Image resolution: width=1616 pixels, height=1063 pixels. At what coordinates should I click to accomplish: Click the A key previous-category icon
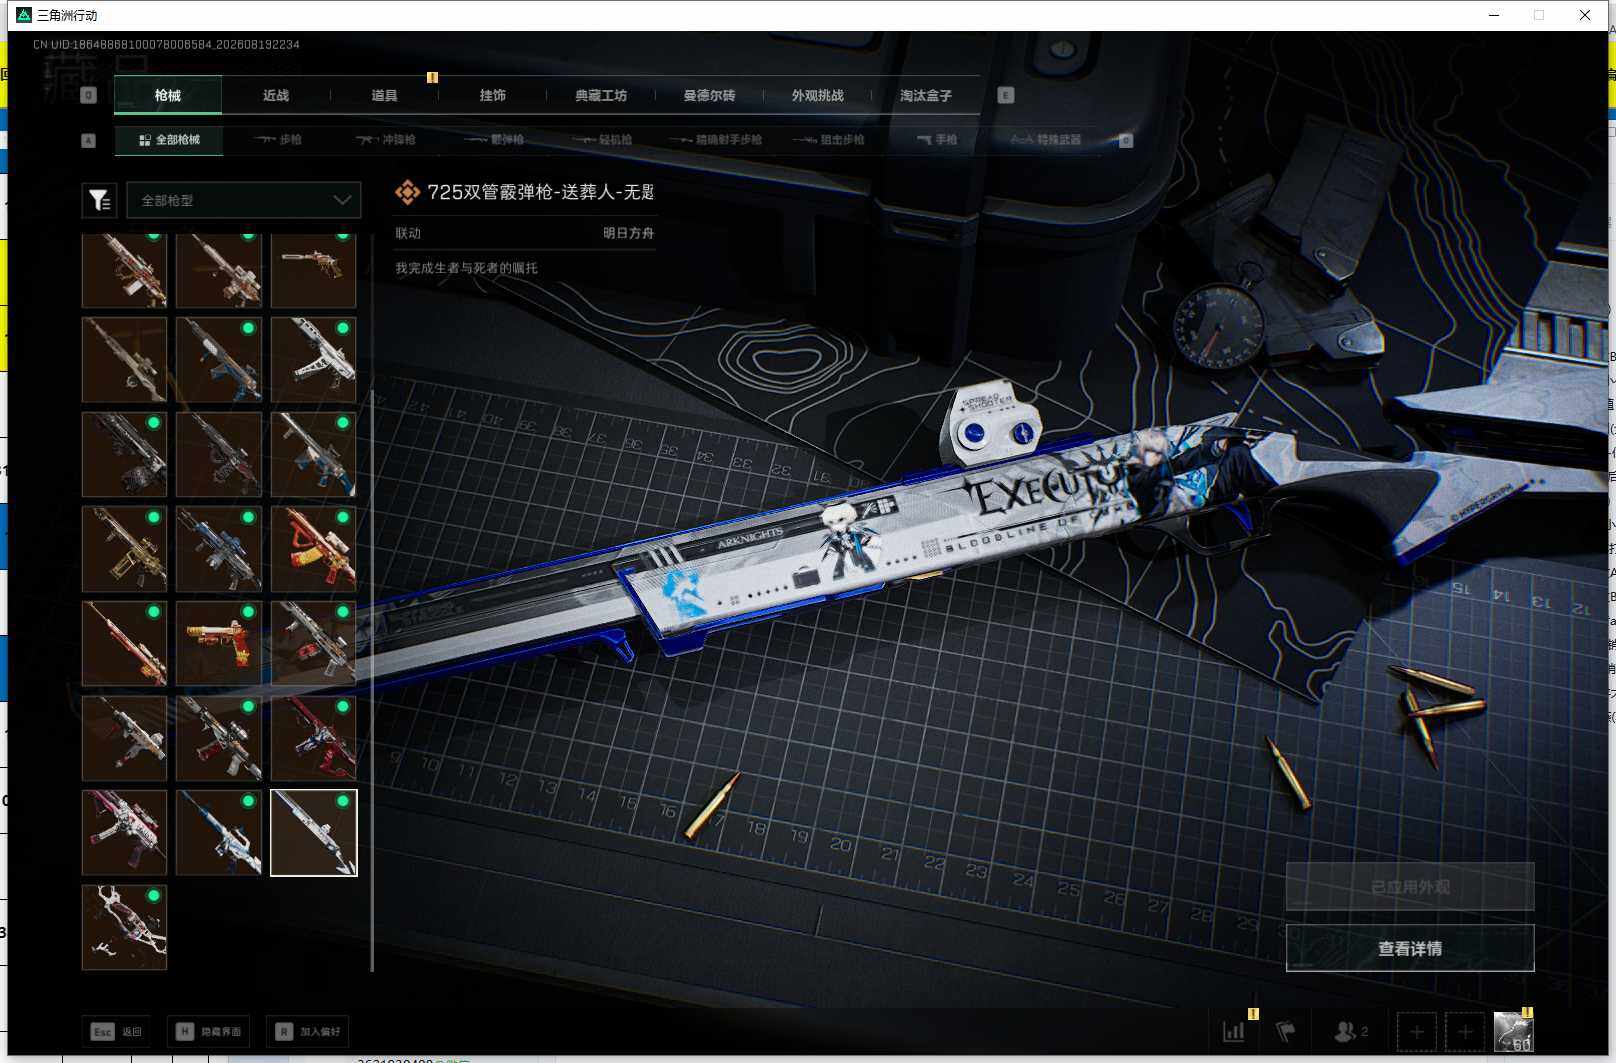pyautogui.click(x=88, y=140)
